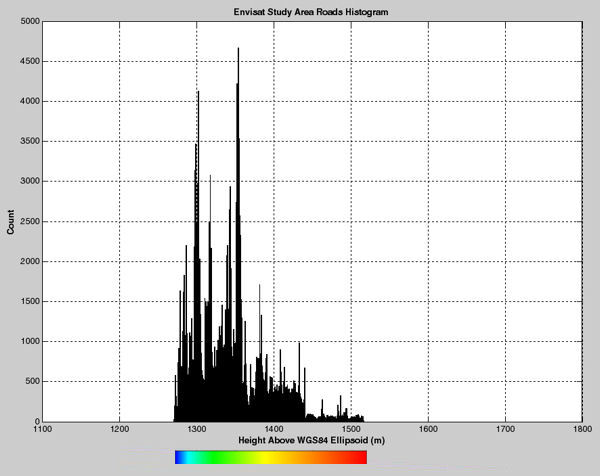Click the y-axis tick label 4500
This screenshot has height=476, width=600.
click(x=30, y=61)
